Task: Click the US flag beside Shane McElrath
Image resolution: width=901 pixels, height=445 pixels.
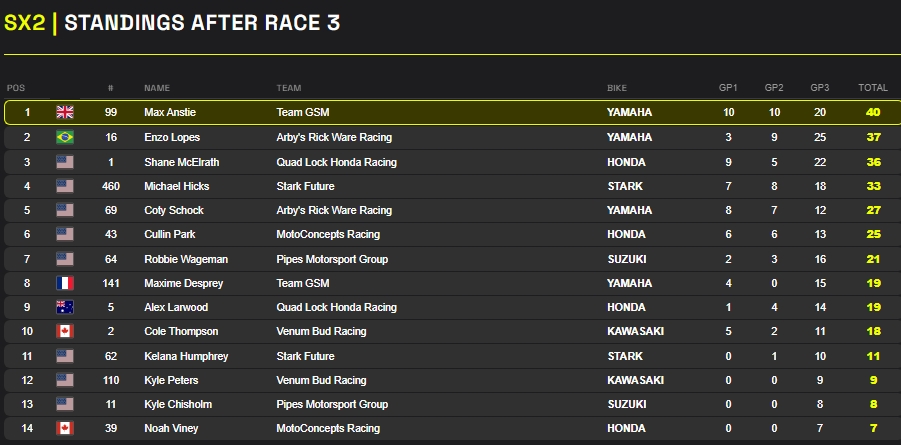Action: 65,162
